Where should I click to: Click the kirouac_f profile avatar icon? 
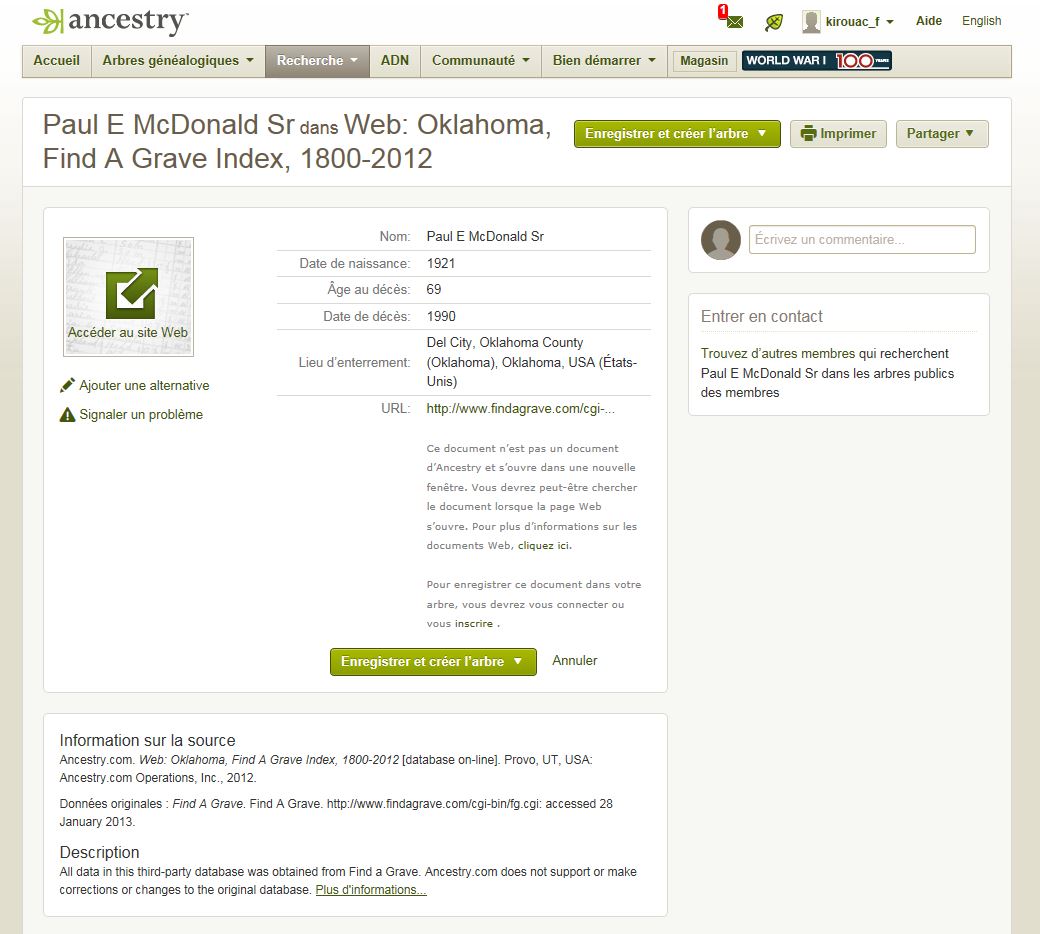[811, 22]
